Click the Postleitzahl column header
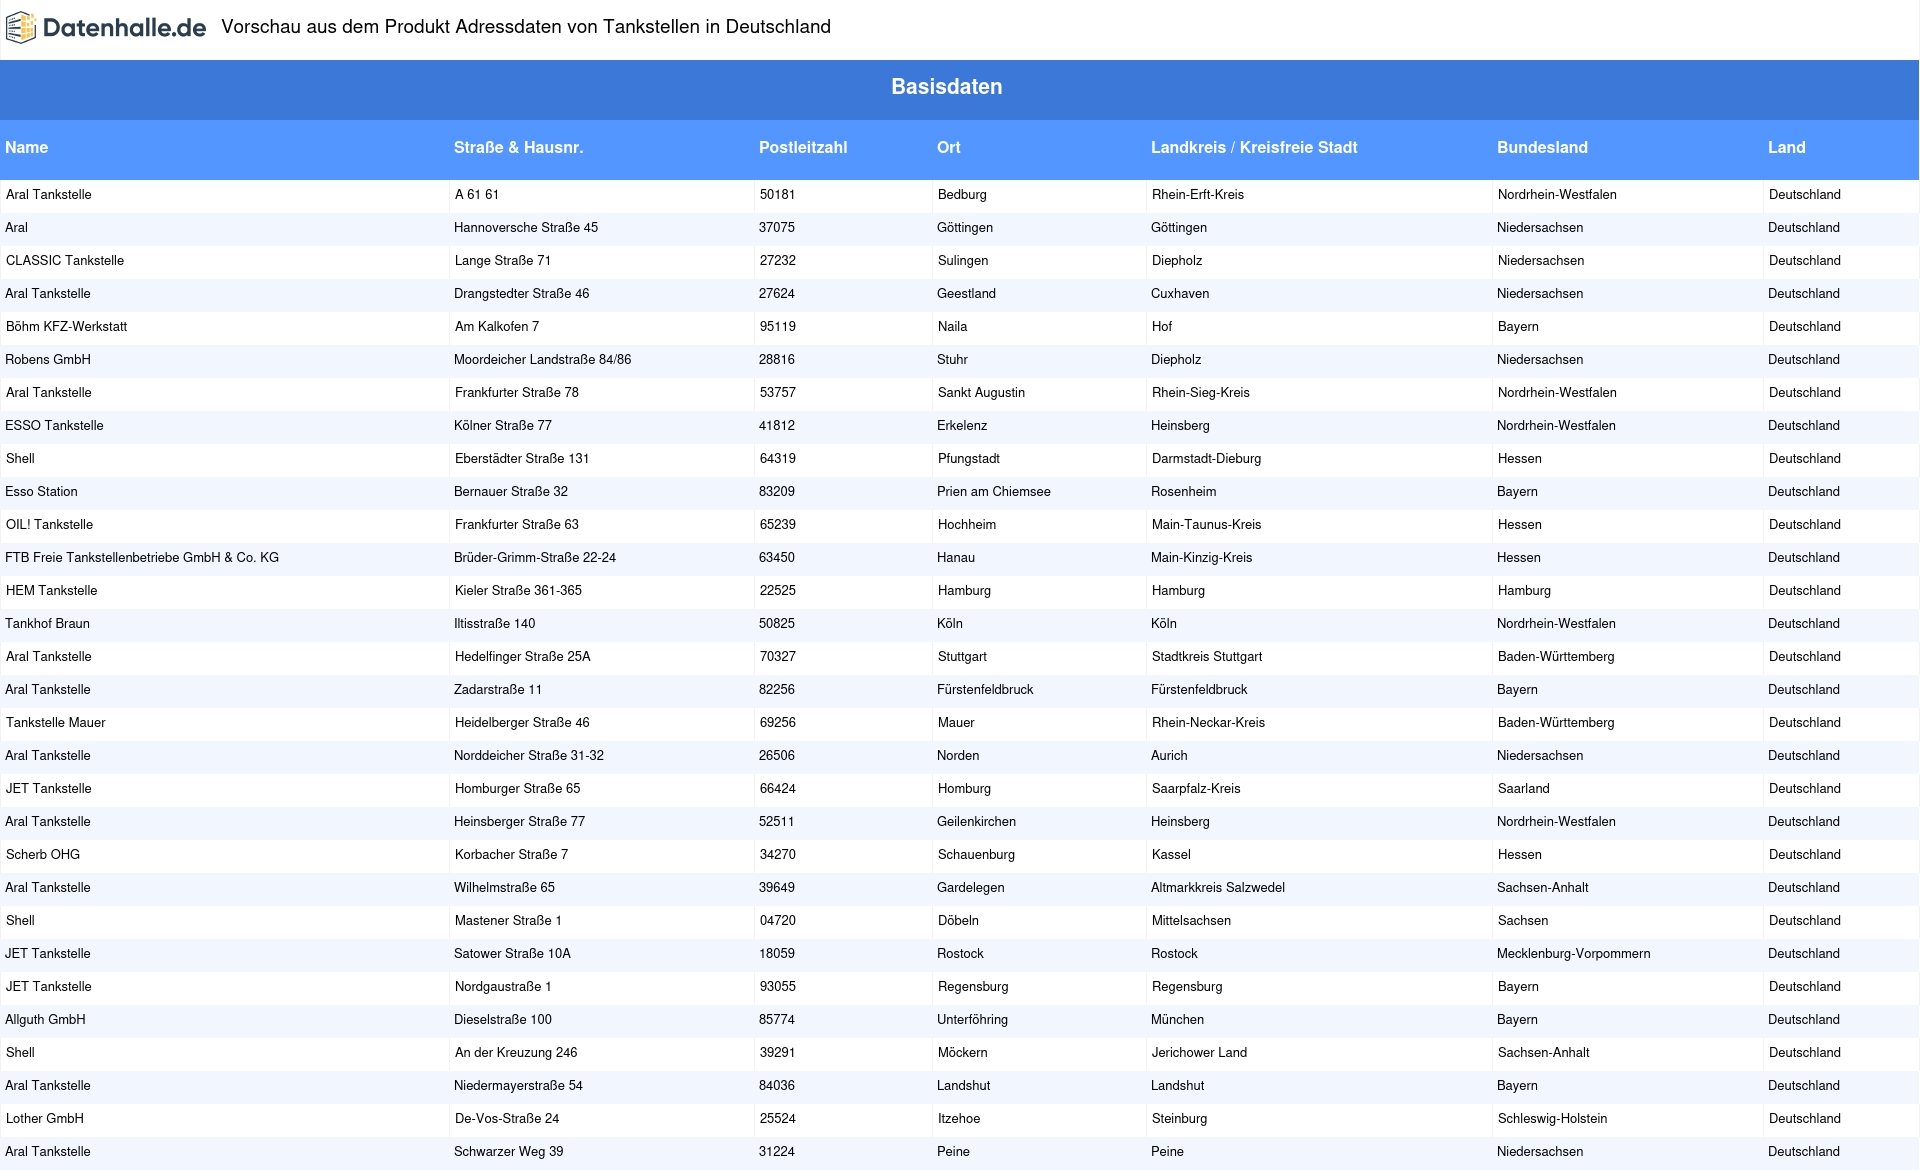 pos(803,148)
